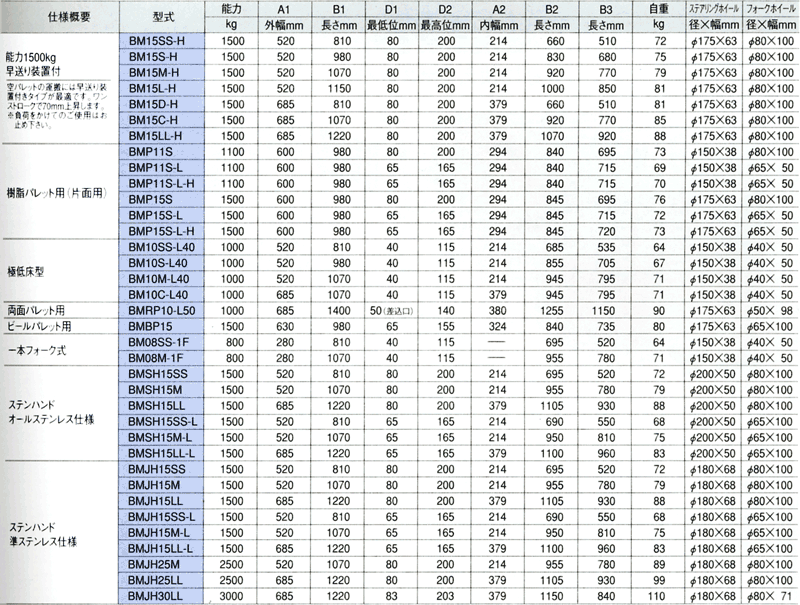Click model BMP11S cell

[x=162, y=152]
